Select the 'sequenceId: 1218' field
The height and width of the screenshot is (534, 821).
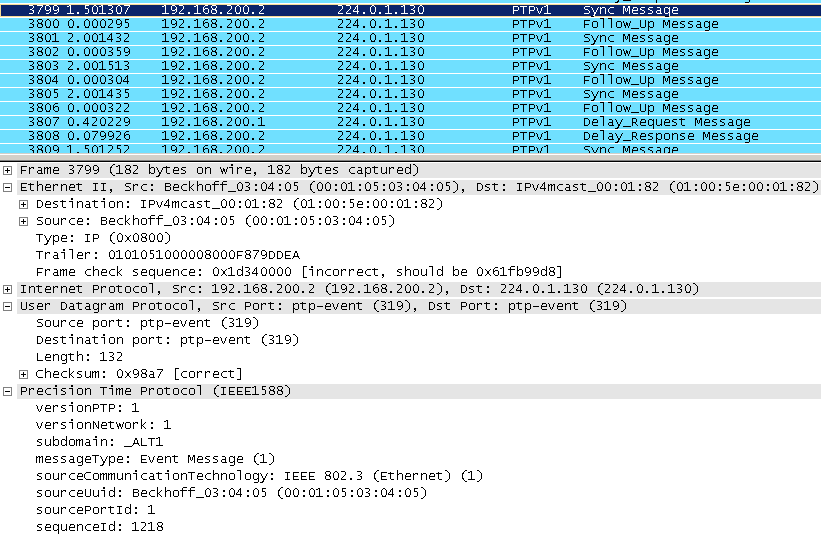[99, 527]
